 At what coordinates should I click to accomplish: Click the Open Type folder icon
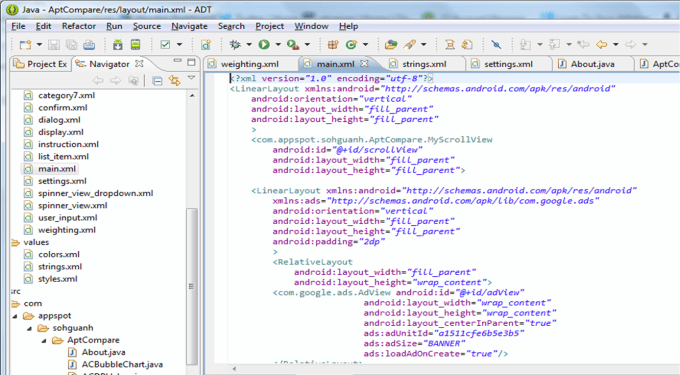(391, 45)
